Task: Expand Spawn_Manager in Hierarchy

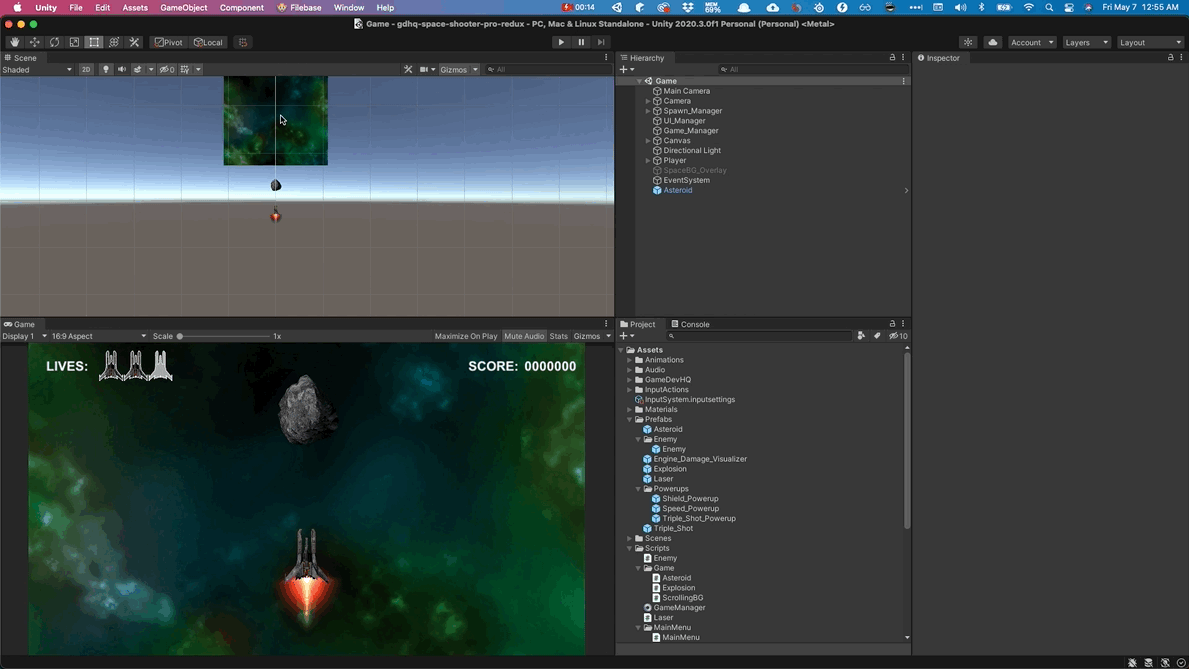Action: tap(648, 111)
